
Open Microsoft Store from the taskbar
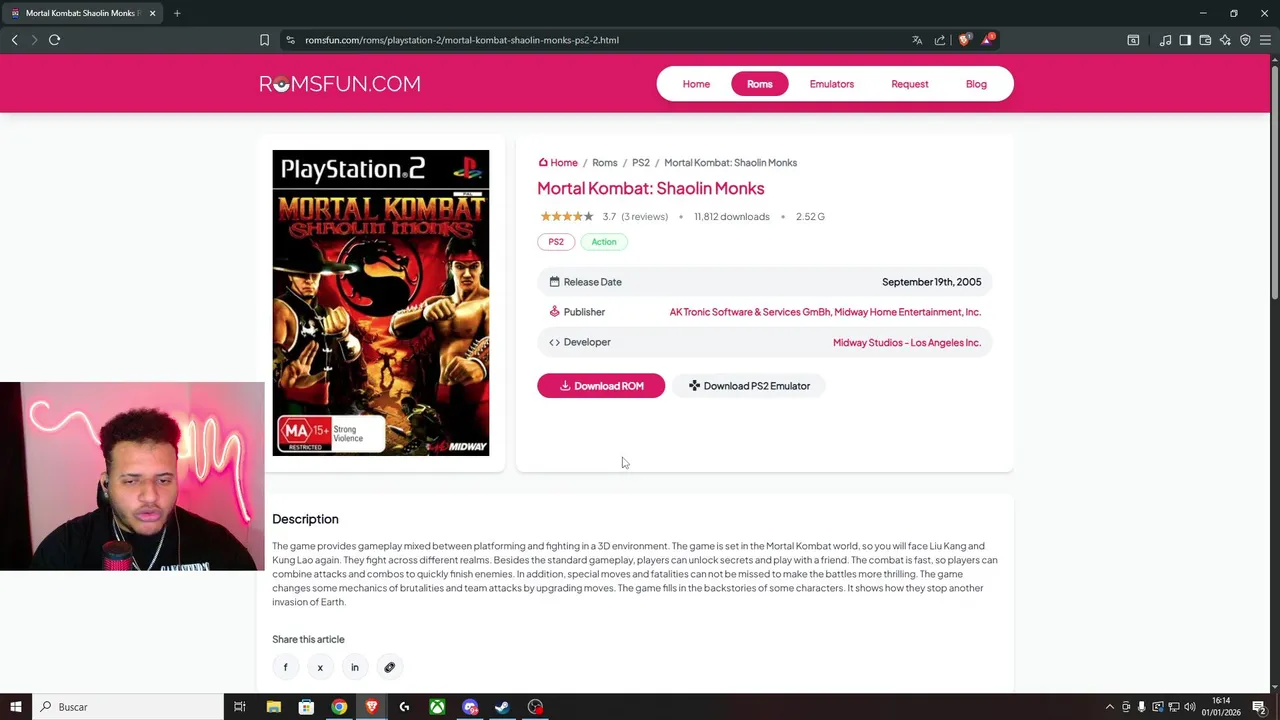point(306,707)
